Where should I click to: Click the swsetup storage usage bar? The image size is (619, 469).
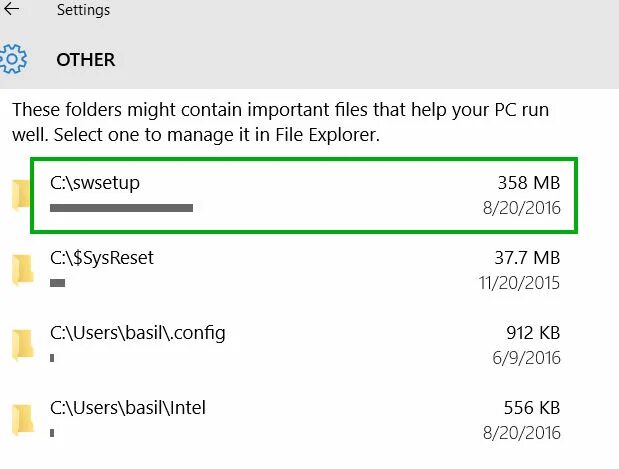pyautogui.click(x=121, y=208)
